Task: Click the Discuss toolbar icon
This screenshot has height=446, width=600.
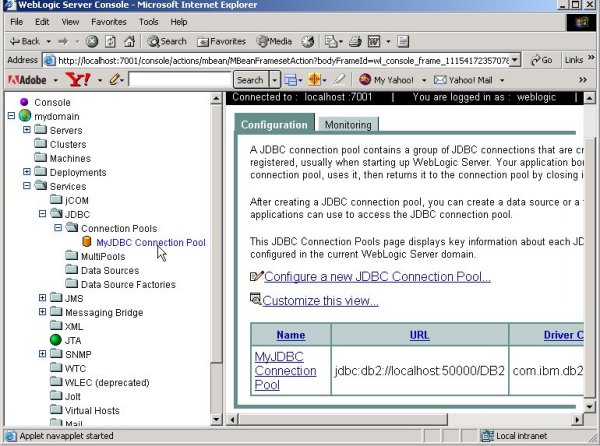Action: click(403, 41)
